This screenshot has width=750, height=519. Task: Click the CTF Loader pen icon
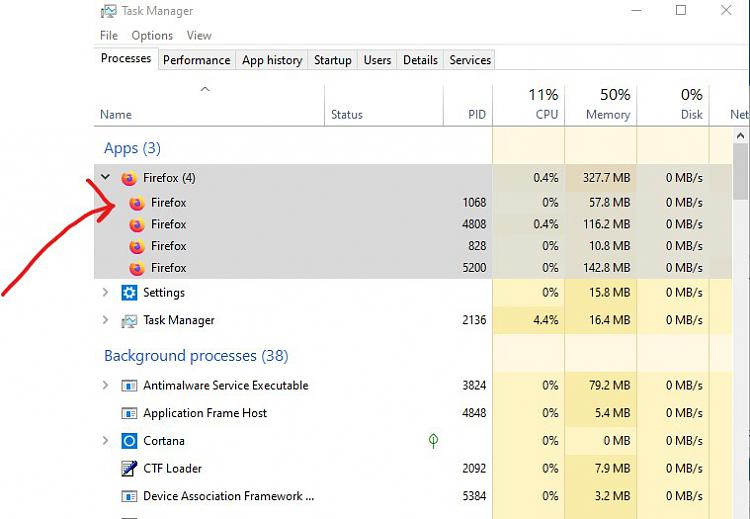tap(129, 468)
